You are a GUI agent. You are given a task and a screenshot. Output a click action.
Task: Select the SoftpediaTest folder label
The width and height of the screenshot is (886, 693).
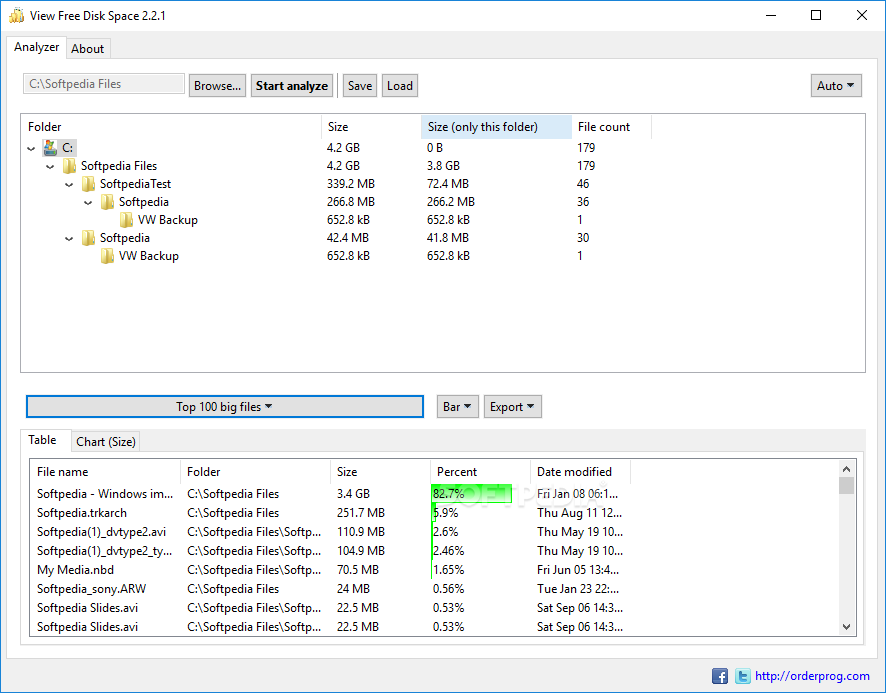point(135,184)
